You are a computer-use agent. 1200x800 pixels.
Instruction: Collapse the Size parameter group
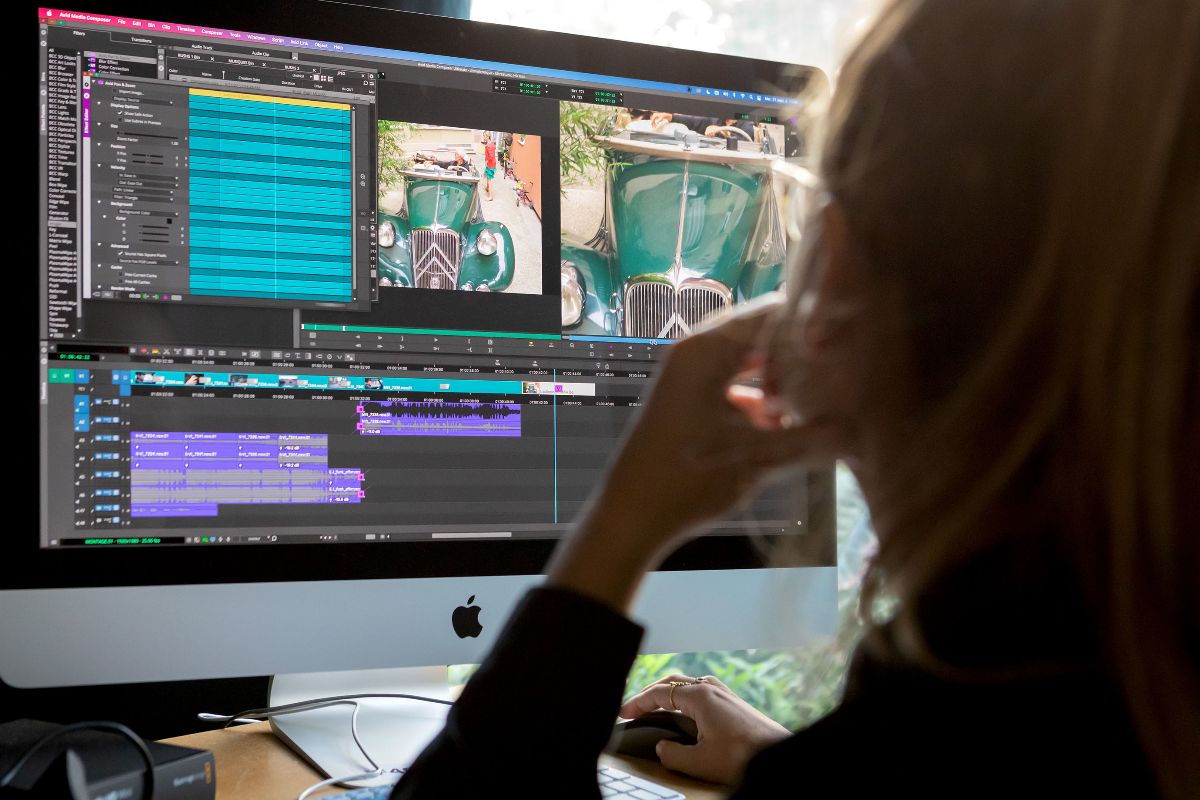coord(99,125)
